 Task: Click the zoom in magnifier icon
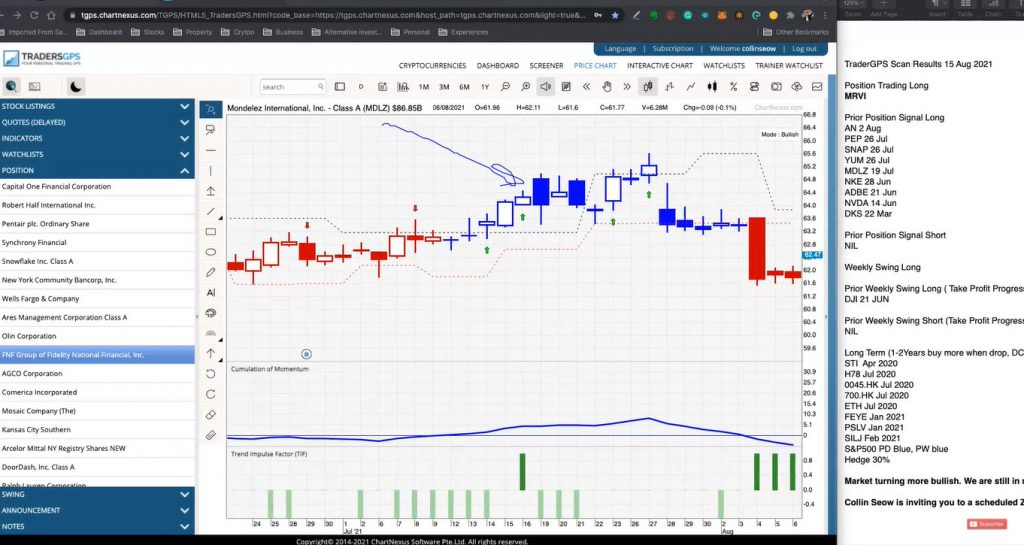coord(526,86)
